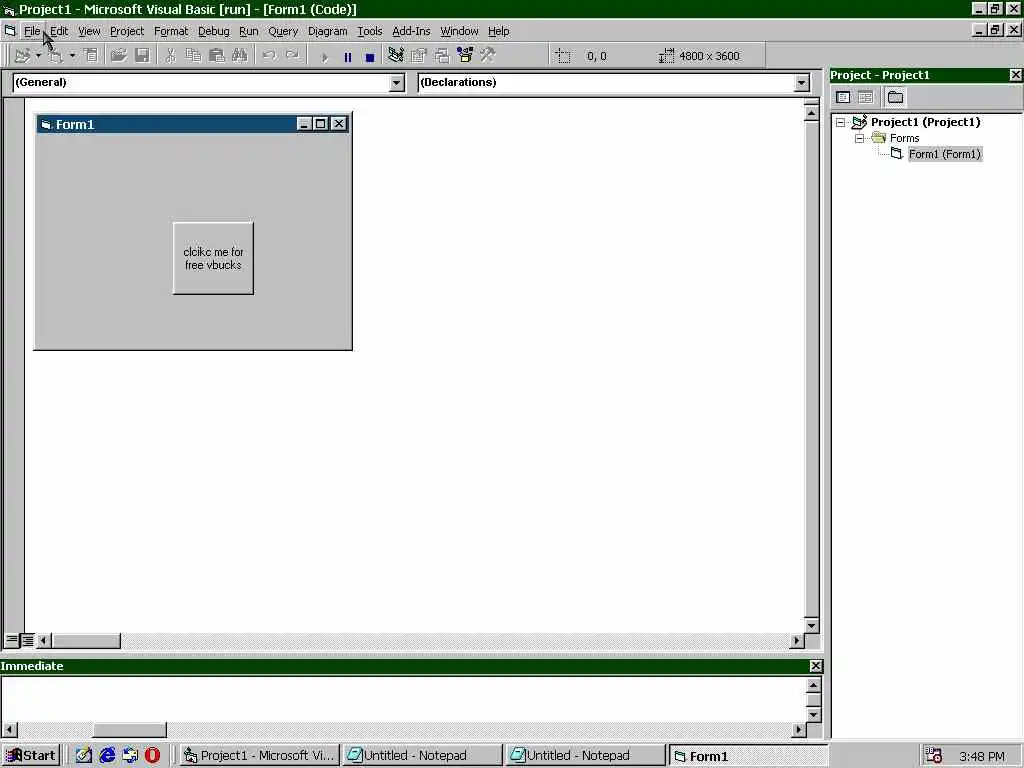Open the Project menu
Screen dimensions: 1024x768
coord(127,31)
